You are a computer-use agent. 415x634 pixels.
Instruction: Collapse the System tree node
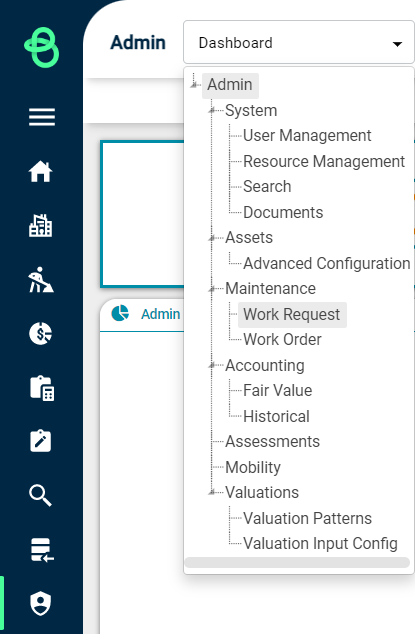[x=212, y=110]
